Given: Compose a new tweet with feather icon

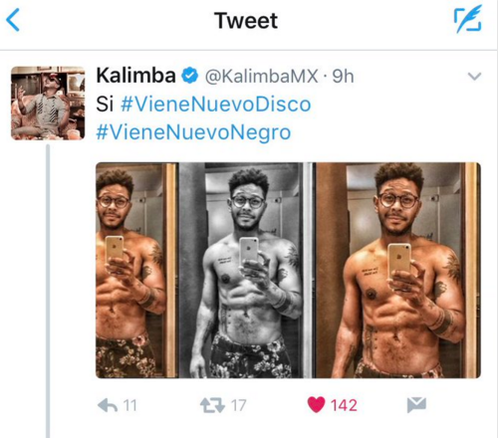Looking at the screenshot, I should (x=468, y=19).
